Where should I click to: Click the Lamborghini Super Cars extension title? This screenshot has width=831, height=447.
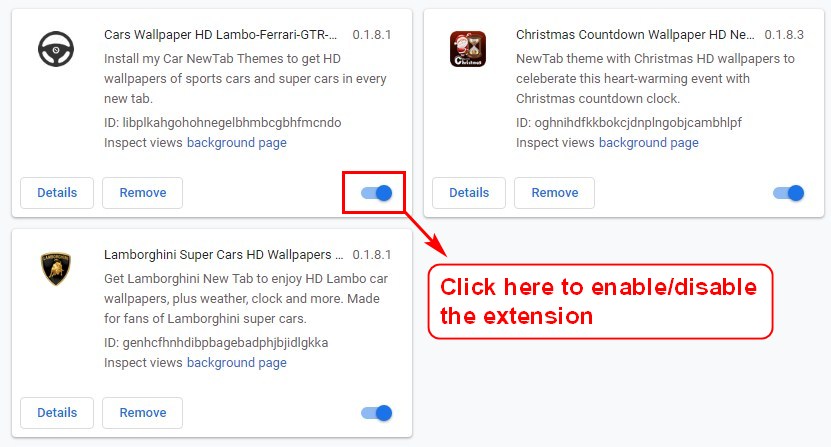(224, 255)
